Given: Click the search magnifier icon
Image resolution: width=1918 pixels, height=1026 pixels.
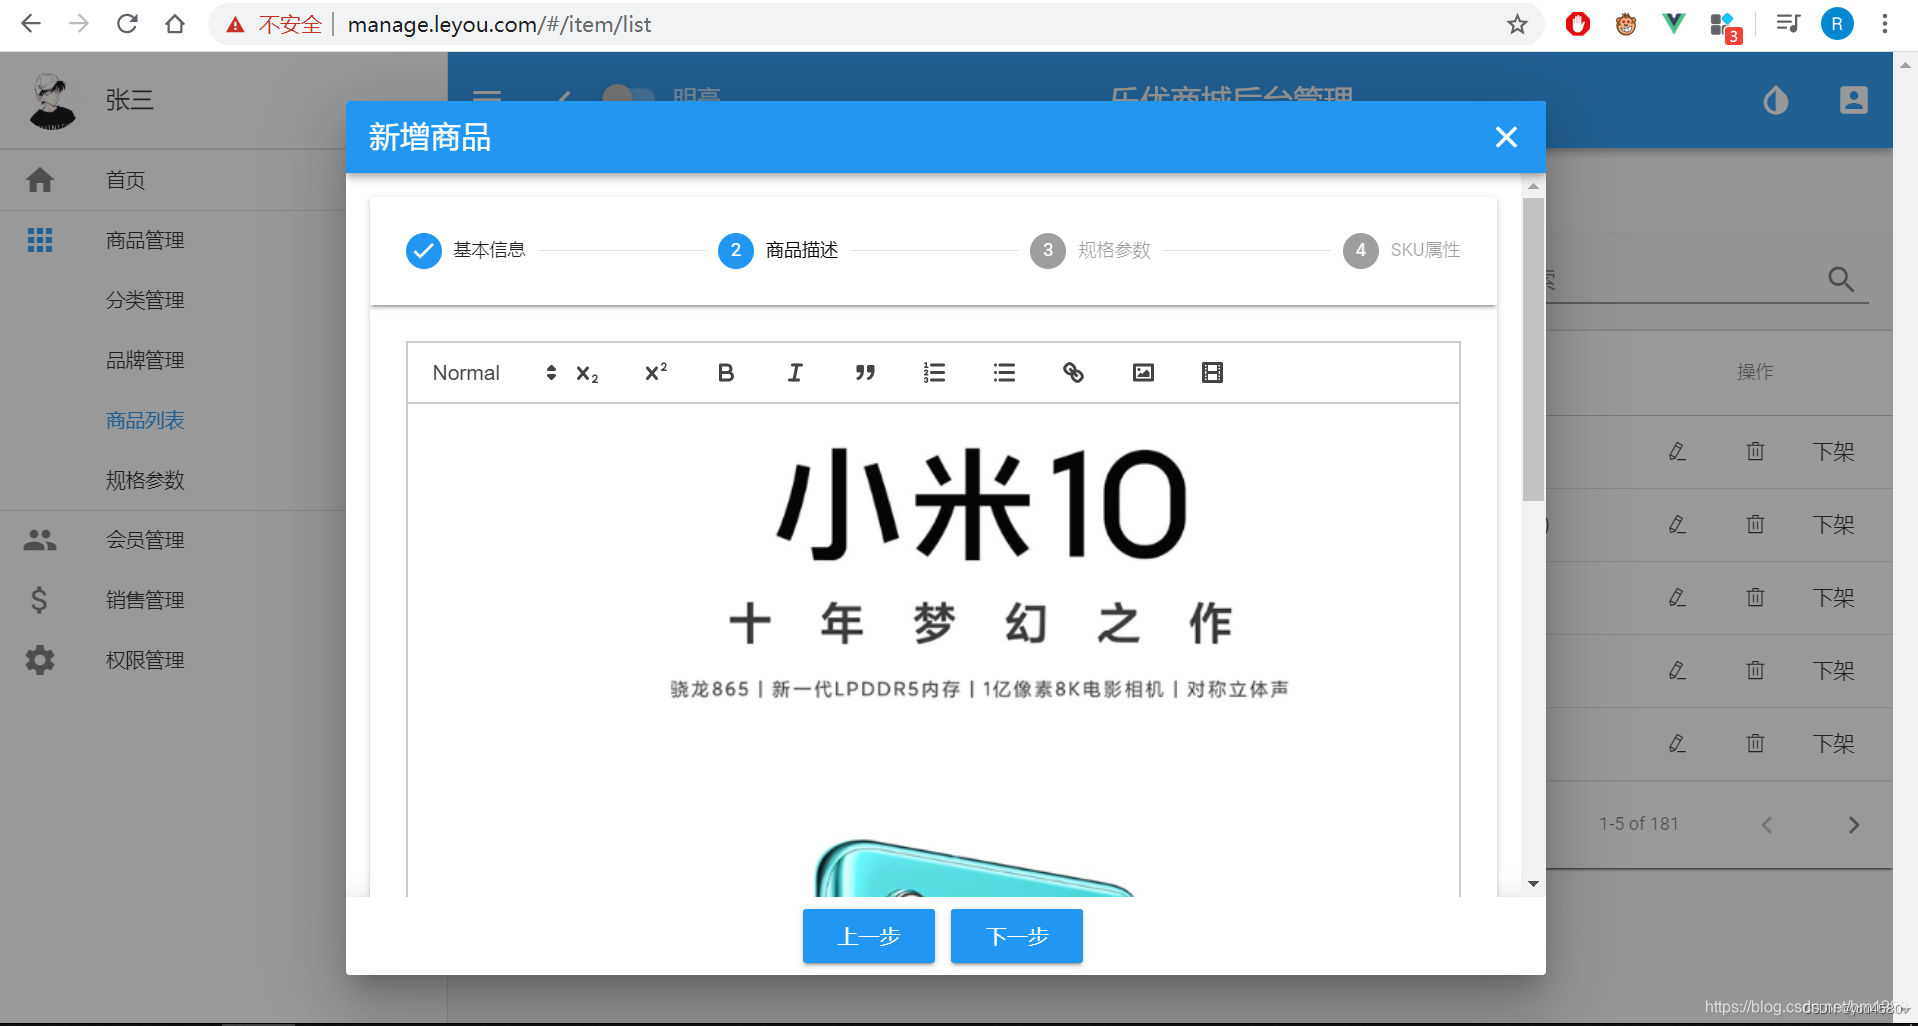Looking at the screenshot, I should (1840, 279).
